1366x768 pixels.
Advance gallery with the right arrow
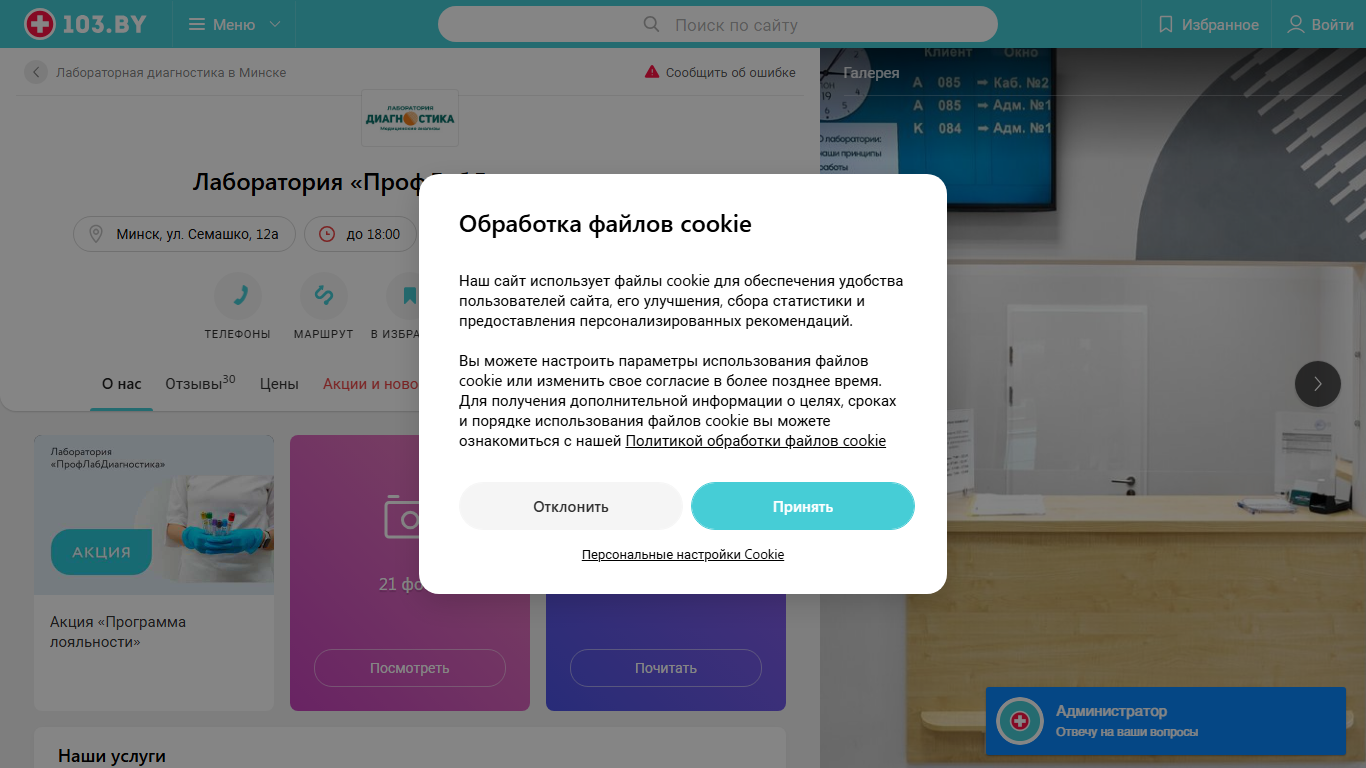[x=1318, y=384]
